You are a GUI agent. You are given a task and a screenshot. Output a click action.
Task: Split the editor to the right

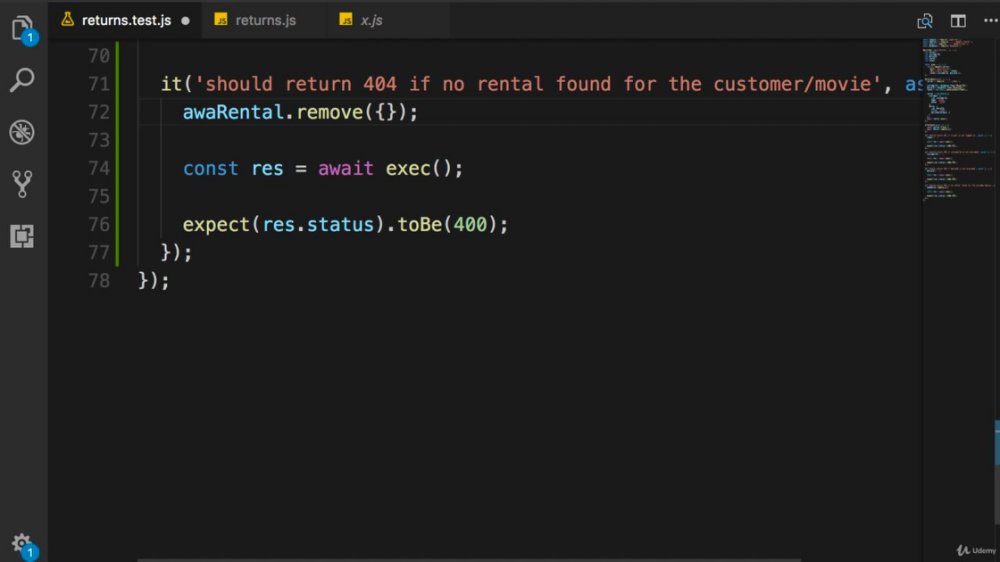point(958,21)
